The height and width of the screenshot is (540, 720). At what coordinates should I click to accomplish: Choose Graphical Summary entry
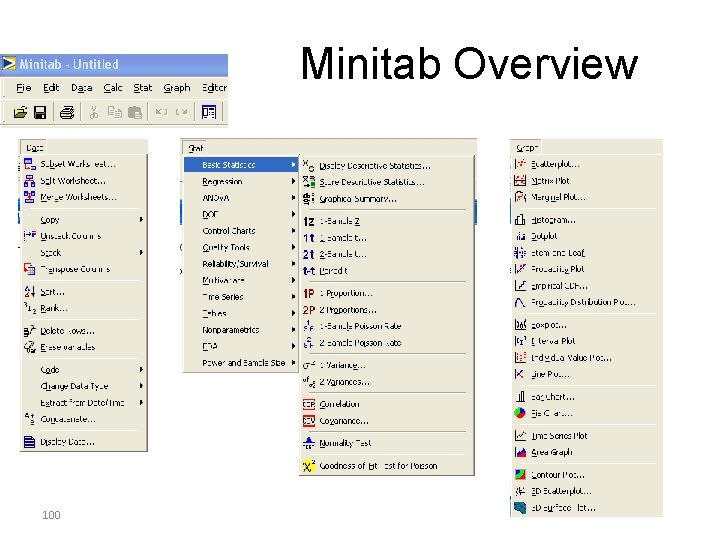point(387,199)
